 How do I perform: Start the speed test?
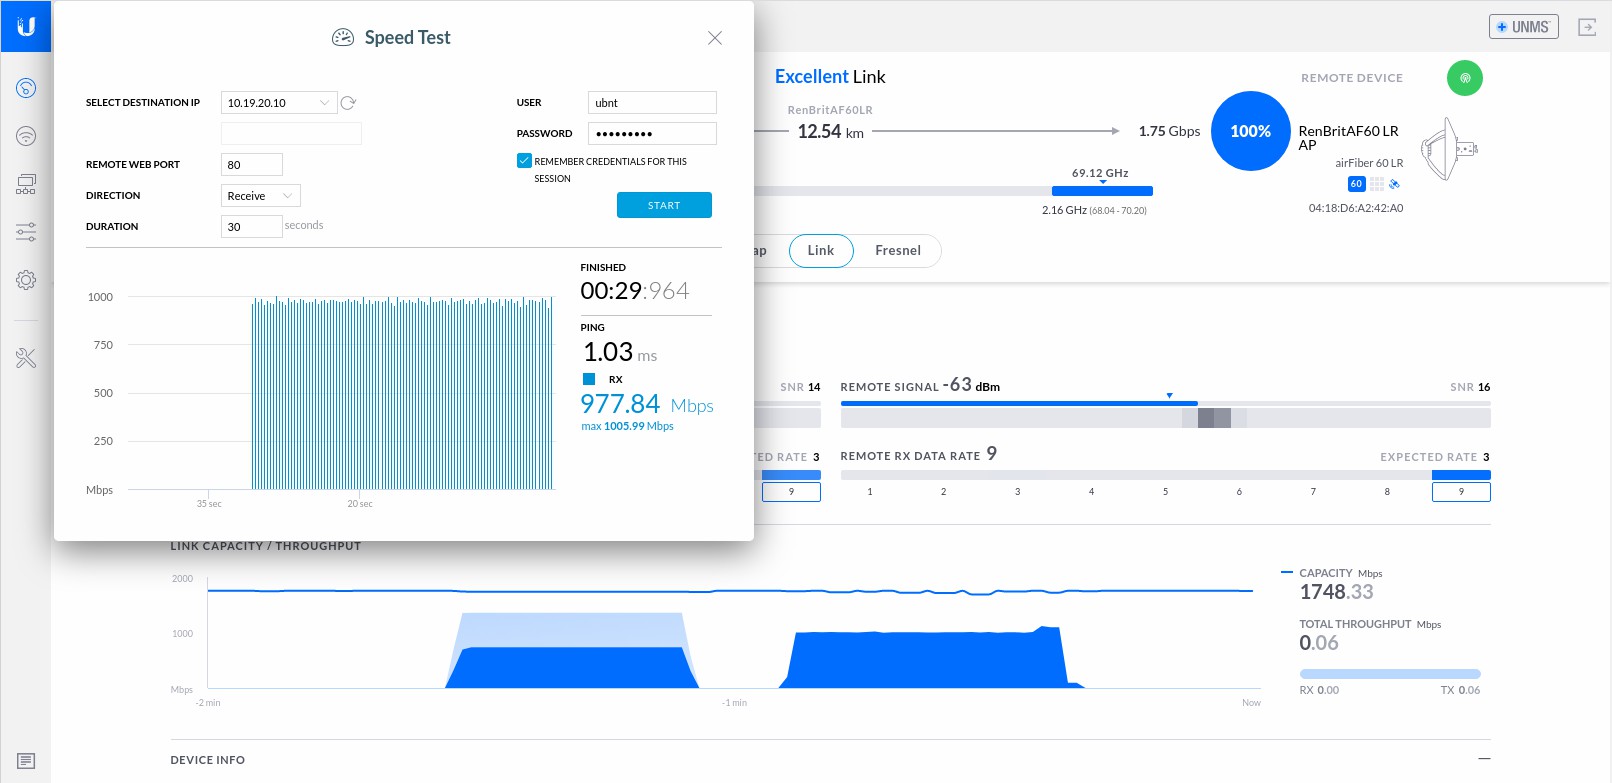coord(664,205)
